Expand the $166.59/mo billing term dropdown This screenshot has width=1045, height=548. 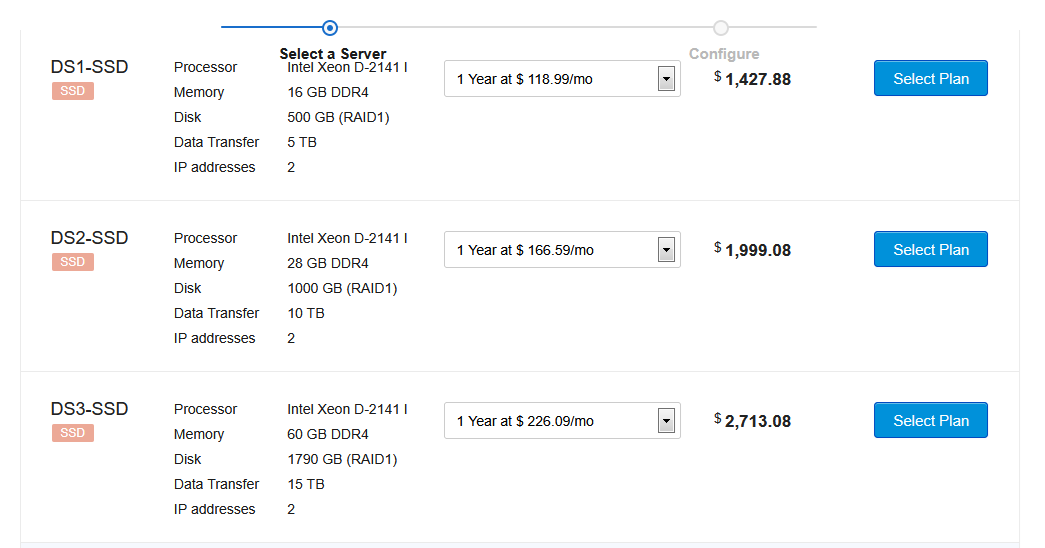coord(562,250)
